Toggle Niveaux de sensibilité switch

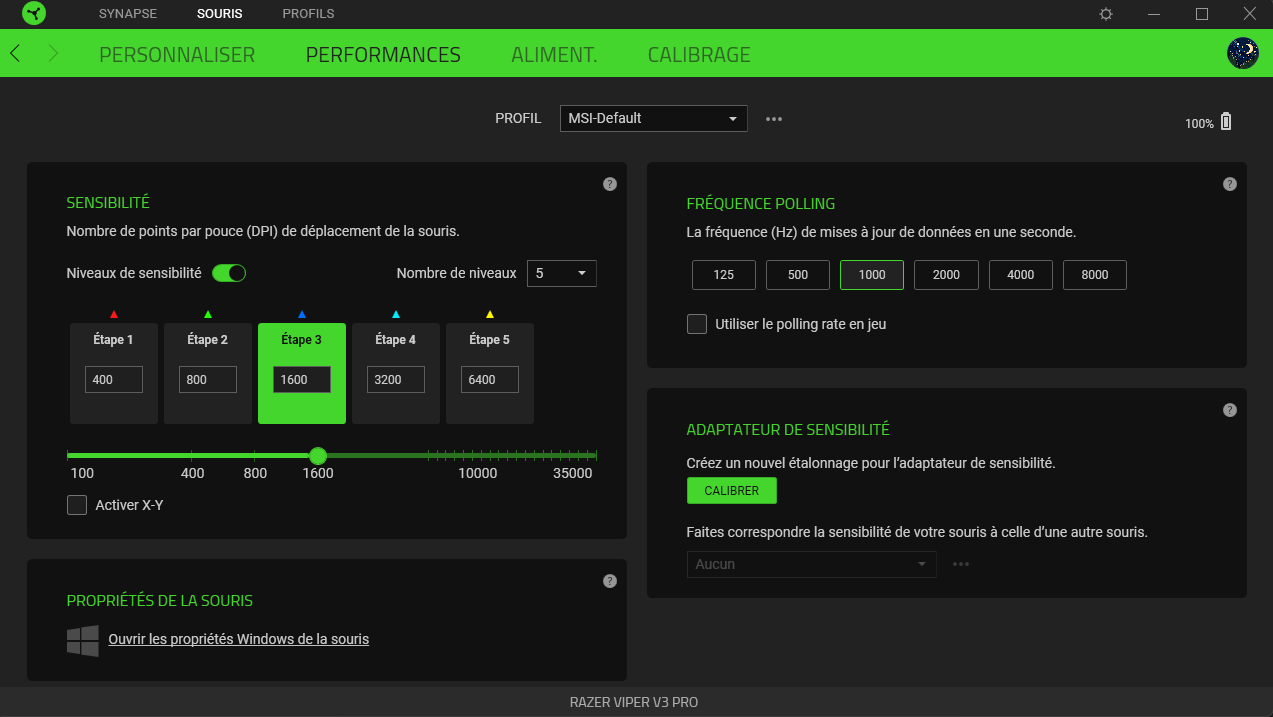pyautogui.click(x=229, y=273)
